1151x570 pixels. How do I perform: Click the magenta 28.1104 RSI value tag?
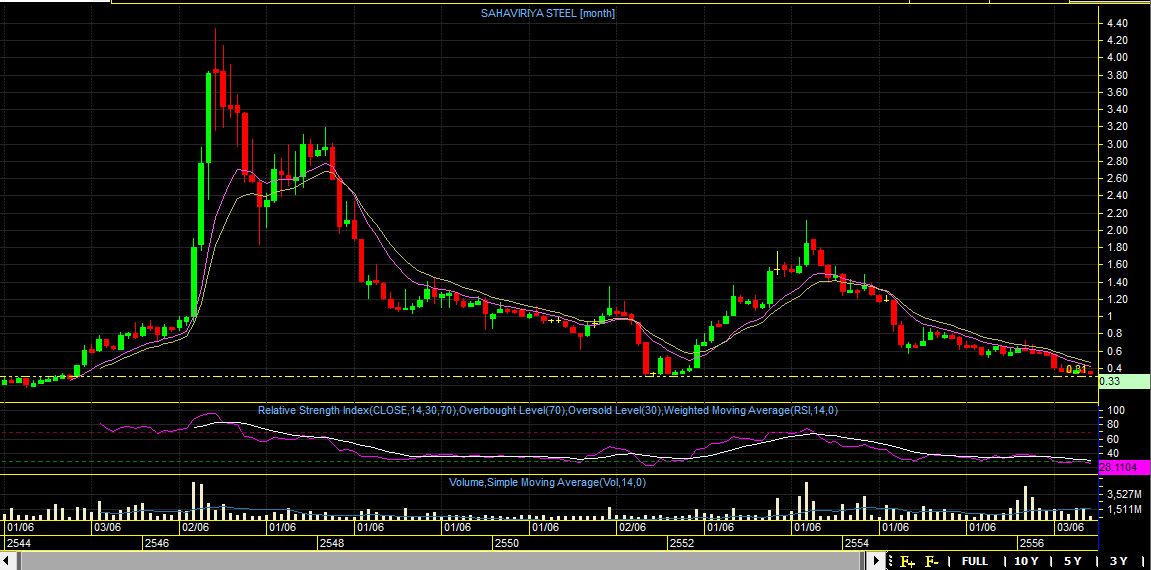click(1124, 467)
